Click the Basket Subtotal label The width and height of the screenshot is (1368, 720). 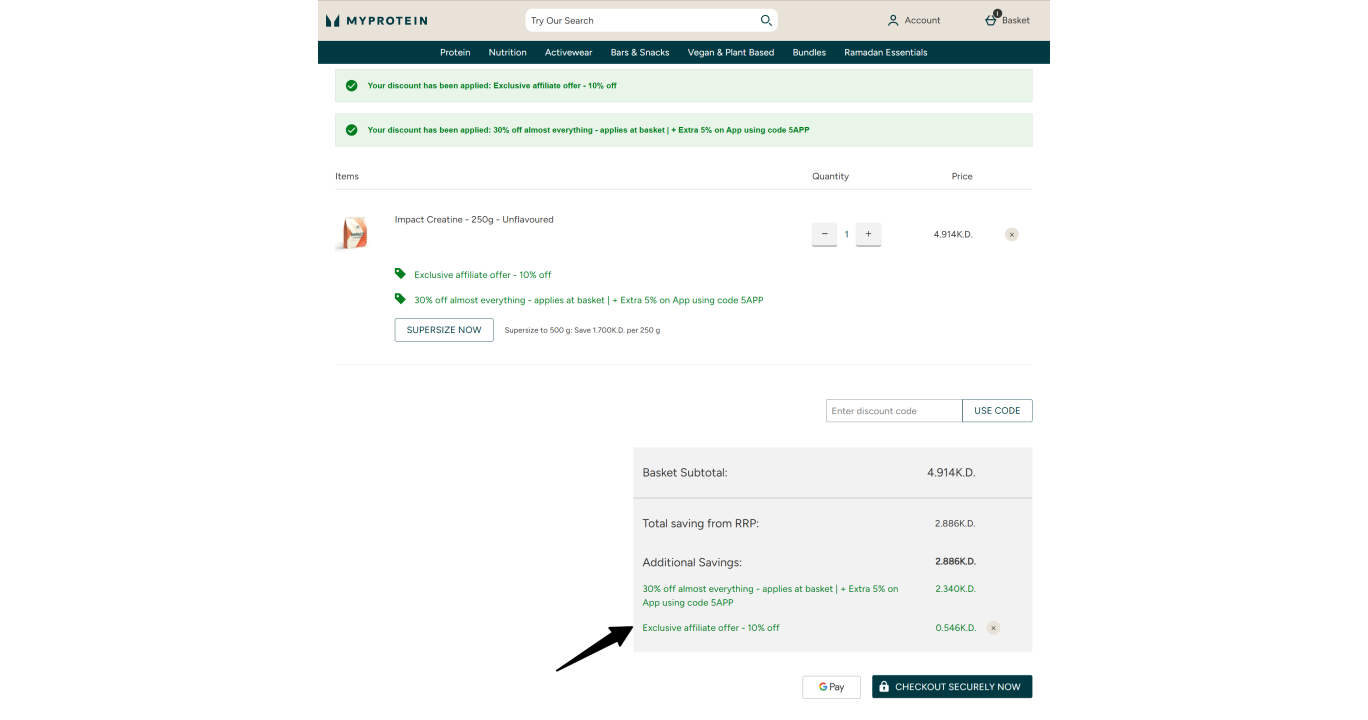[685, 473]
